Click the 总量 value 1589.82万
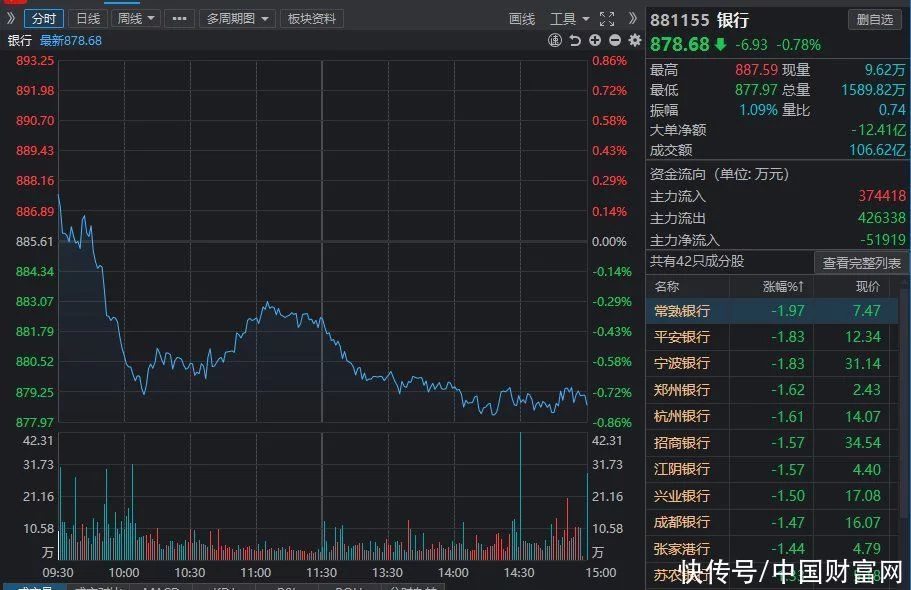Screen dimensions: 911x590 tap(873, 90)
